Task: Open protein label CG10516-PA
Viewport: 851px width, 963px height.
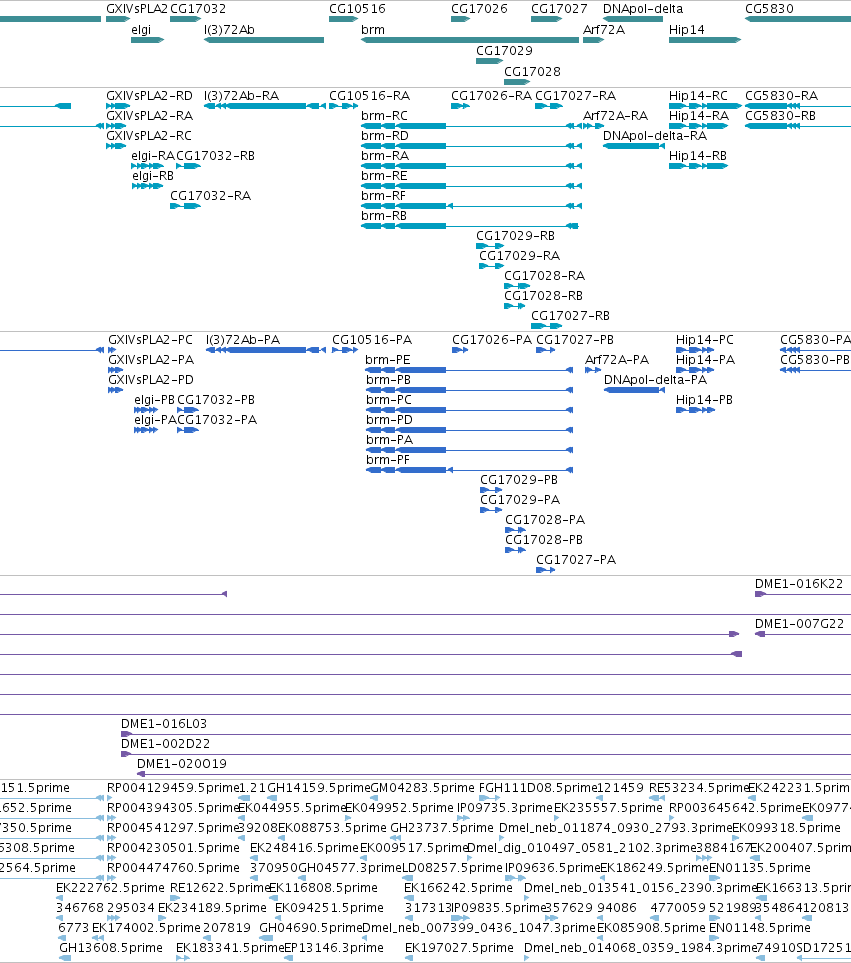Action: pyautogui.click(x=372, y=340)
